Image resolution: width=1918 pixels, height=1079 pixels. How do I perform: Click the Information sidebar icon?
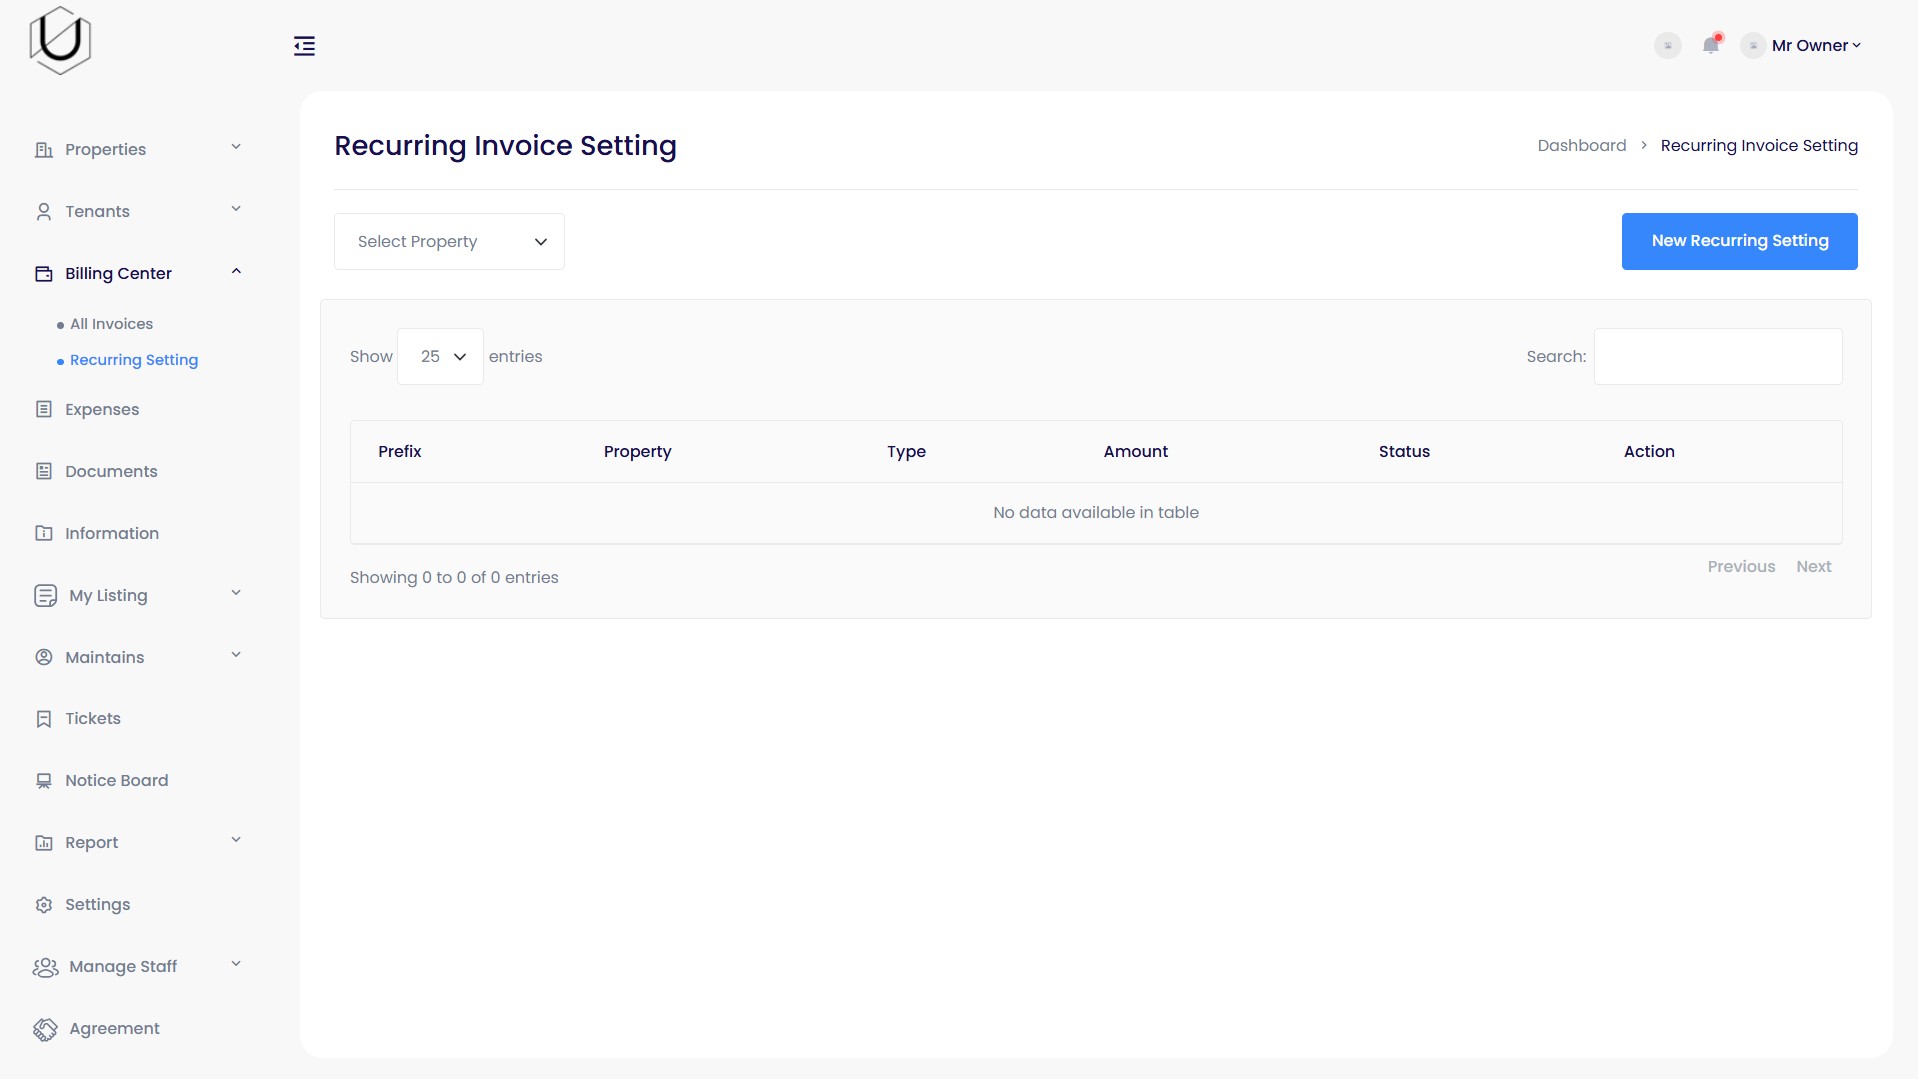point(44,533)
